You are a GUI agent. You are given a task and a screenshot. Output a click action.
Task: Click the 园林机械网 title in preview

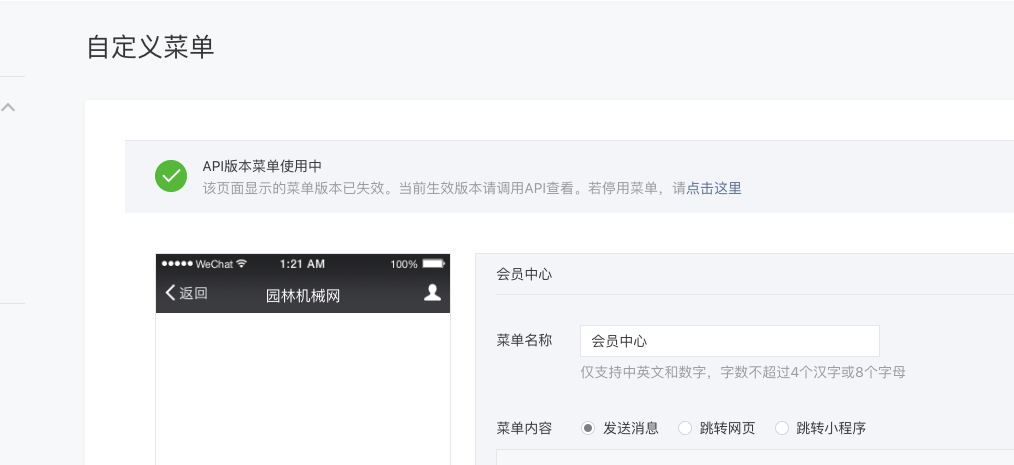(x=303, y=296)
